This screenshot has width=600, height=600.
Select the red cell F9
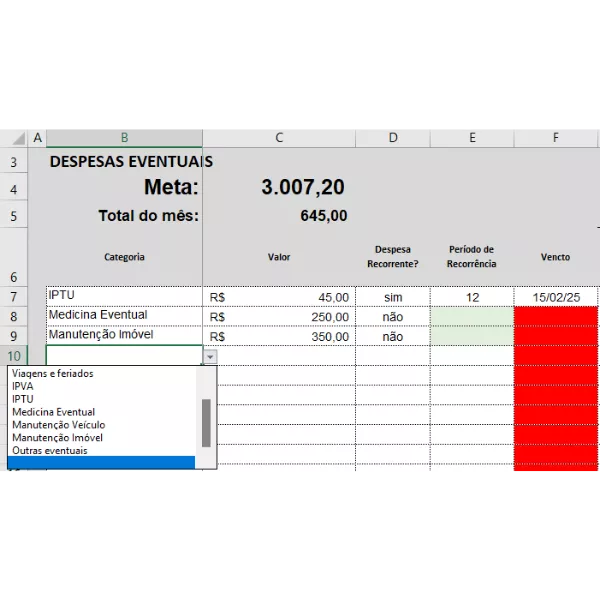pyautogui.click(x=556, y=336)
